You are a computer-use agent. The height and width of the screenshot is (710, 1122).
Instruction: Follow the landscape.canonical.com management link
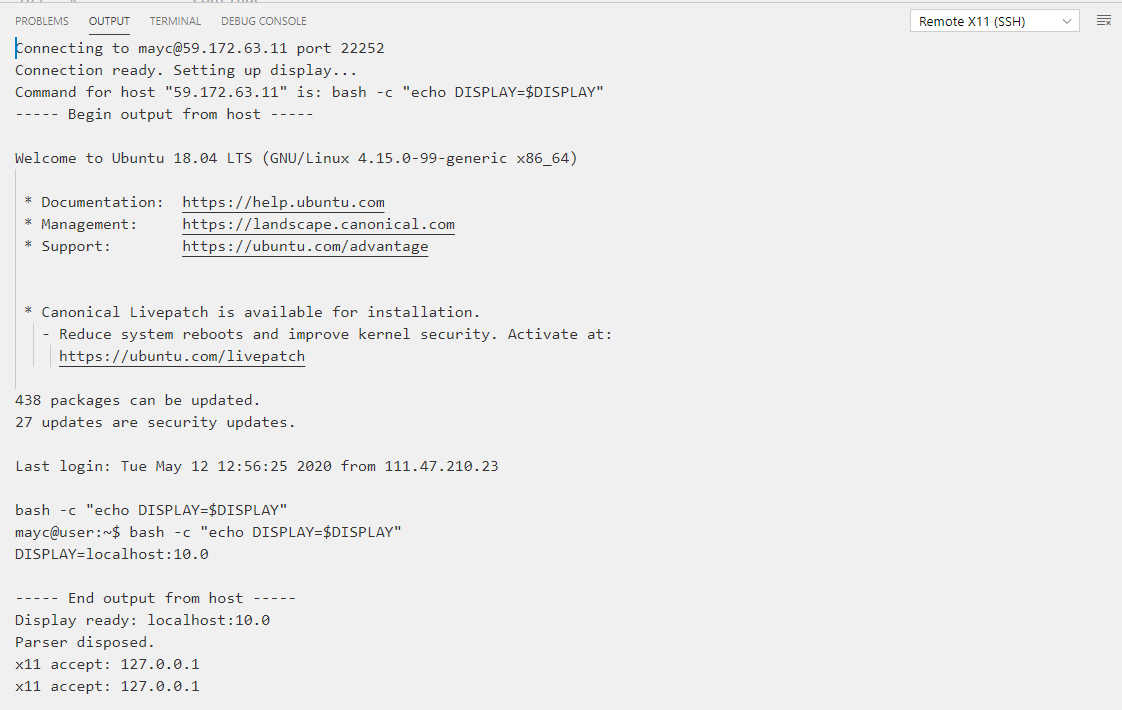[x=318, y=224]
